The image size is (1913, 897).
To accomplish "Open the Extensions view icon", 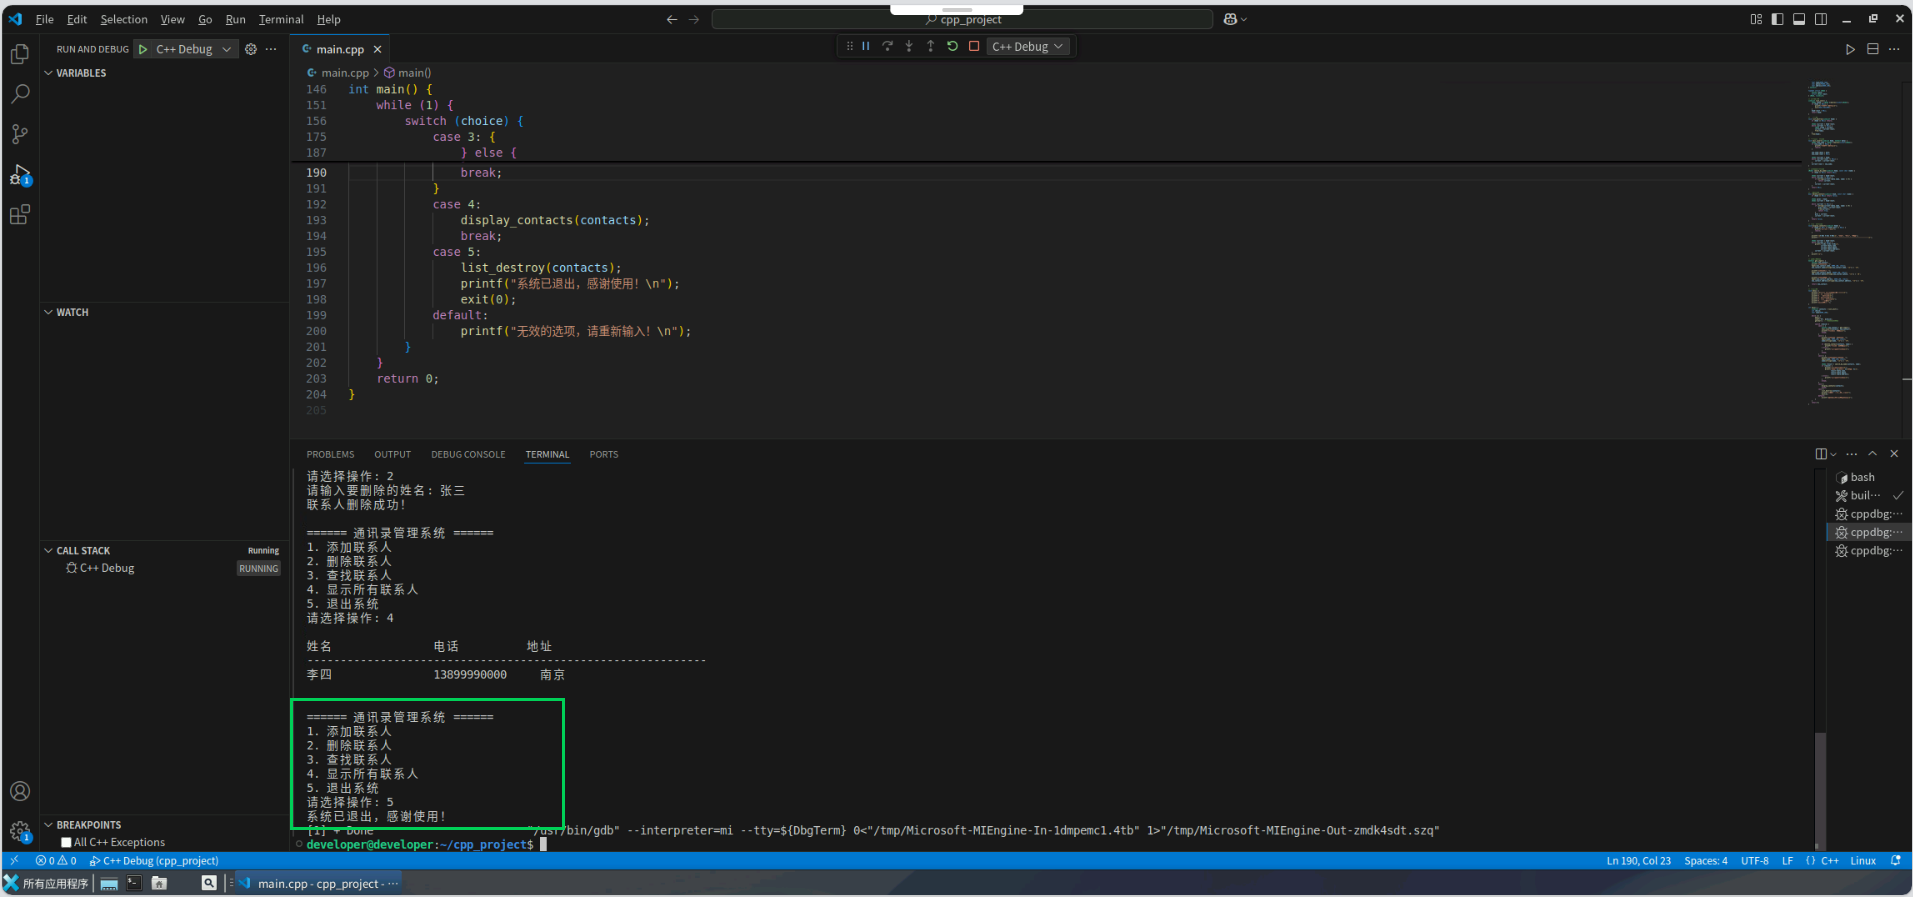I will pos(19,214).
